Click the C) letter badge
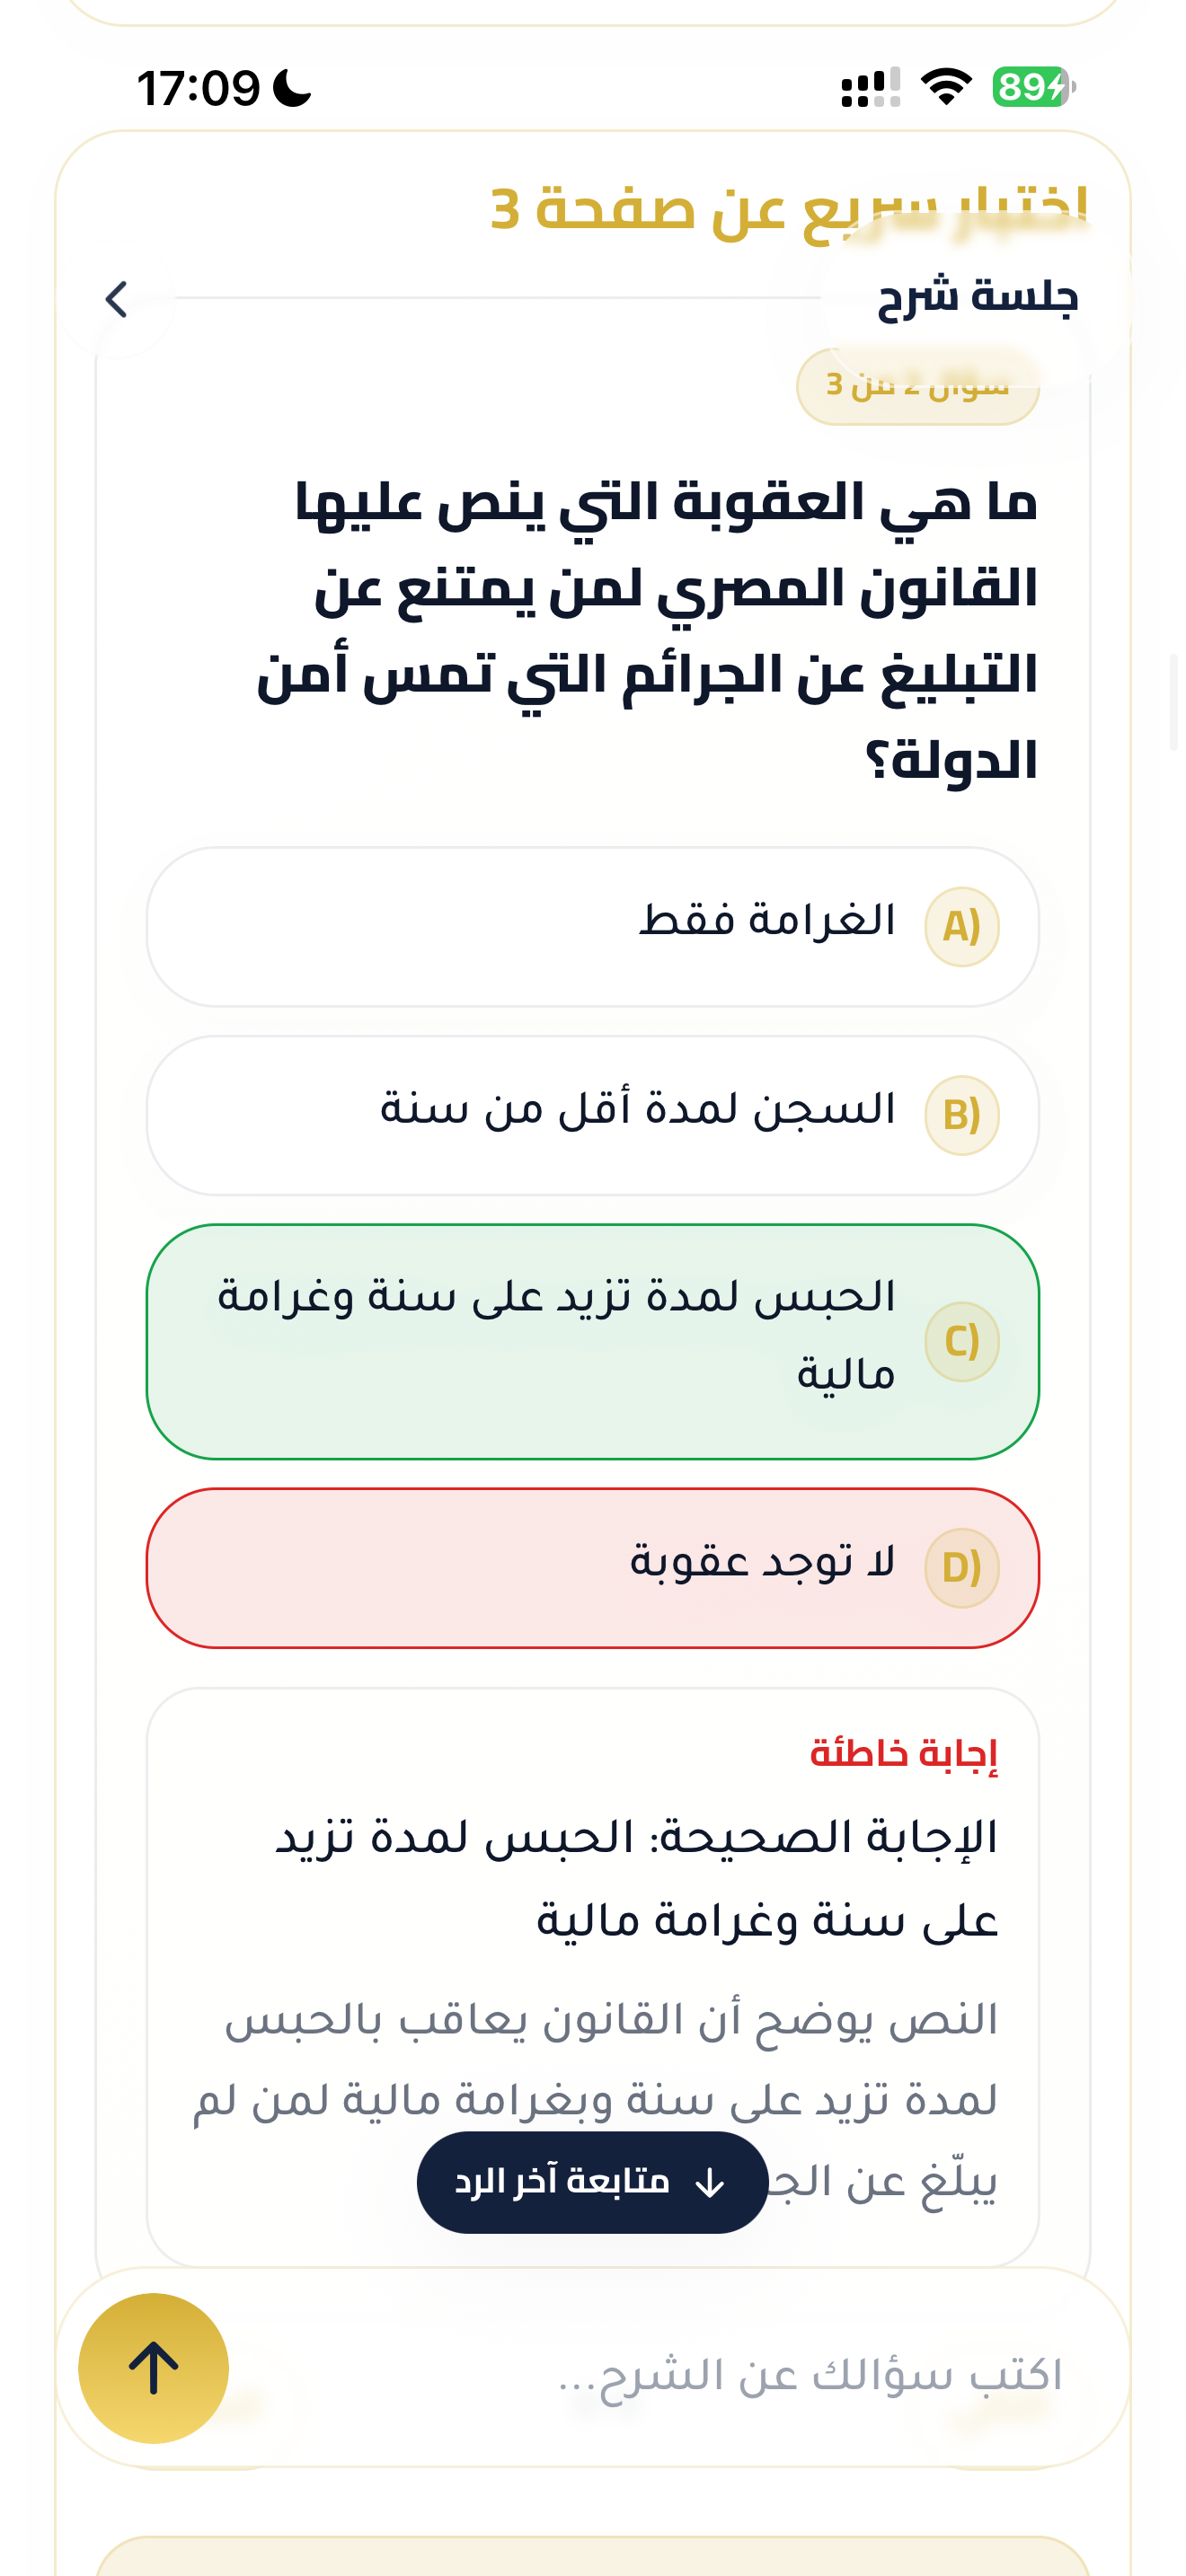The image size is (1186, 2576). pyautogui.click(x=961, y=1341)
